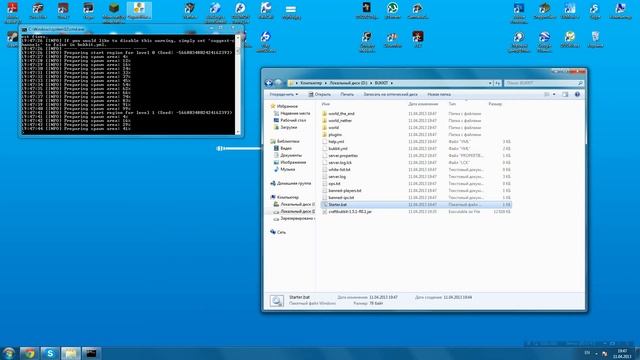Click the Открыть toolbar button
Viewport: 640px width, 360px height.
coord(320,94)
